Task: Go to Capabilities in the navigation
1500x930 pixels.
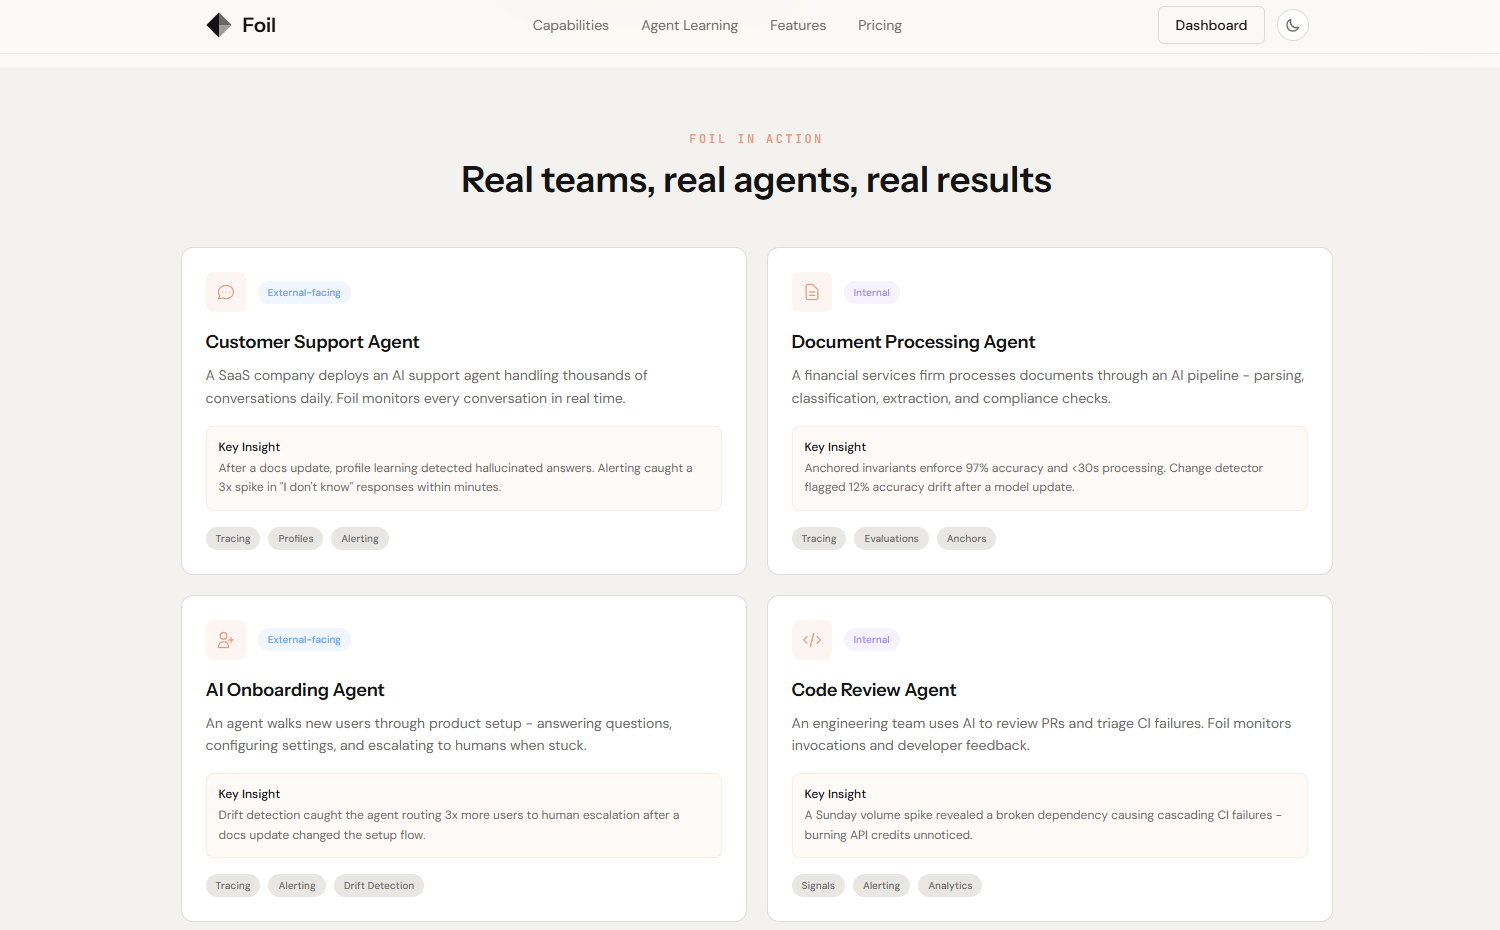Action: (571, 25)
